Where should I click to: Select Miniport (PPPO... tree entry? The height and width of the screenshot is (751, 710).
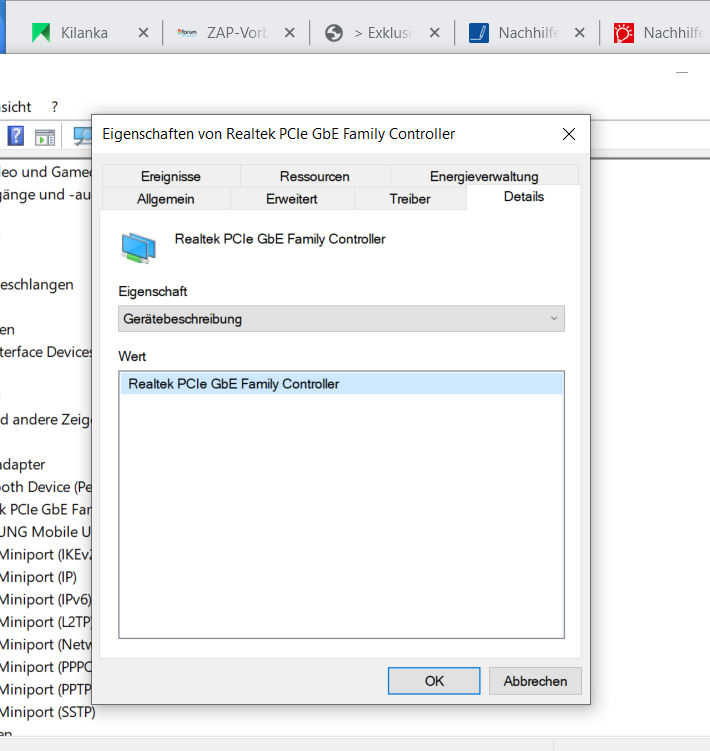[x=46, y=667]
